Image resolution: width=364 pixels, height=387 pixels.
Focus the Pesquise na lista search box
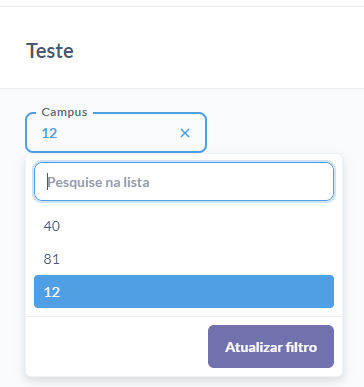pyautogui.click(x=184, y=182)
